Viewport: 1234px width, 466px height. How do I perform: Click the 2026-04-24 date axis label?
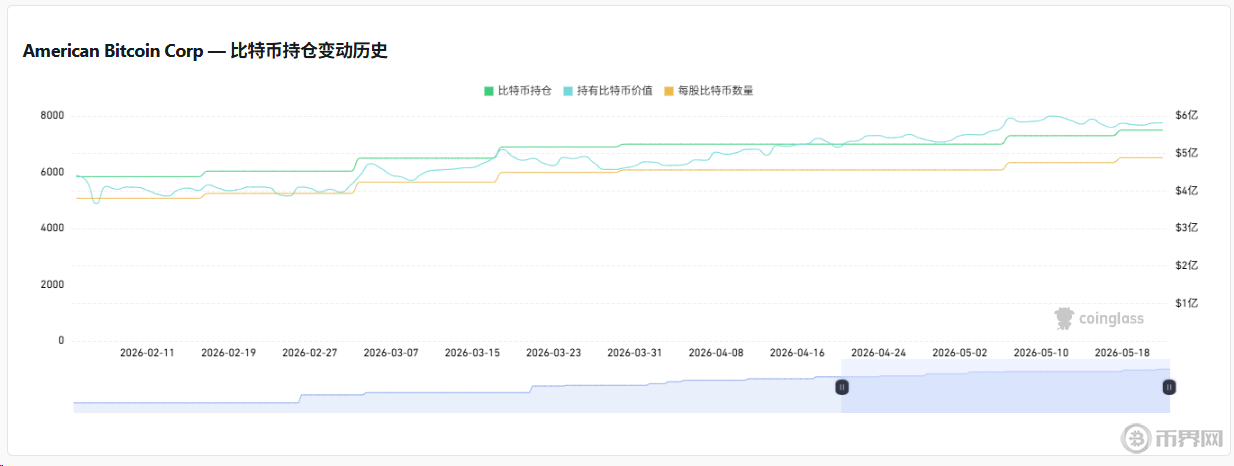[x=878, y=353]
